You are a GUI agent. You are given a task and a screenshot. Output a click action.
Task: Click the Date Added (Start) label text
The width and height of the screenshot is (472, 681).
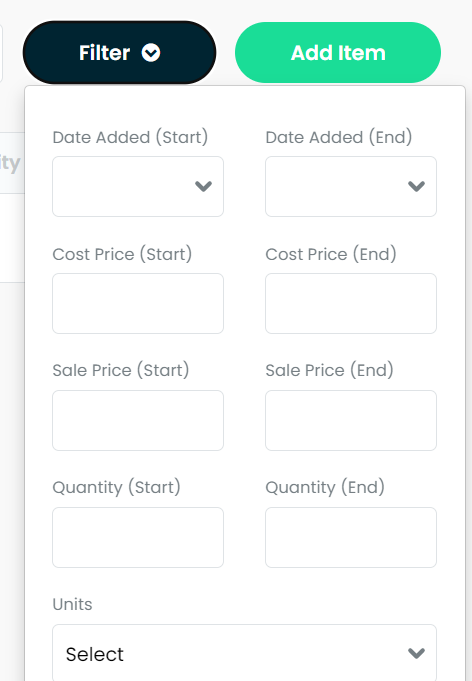tap(130, 137)
